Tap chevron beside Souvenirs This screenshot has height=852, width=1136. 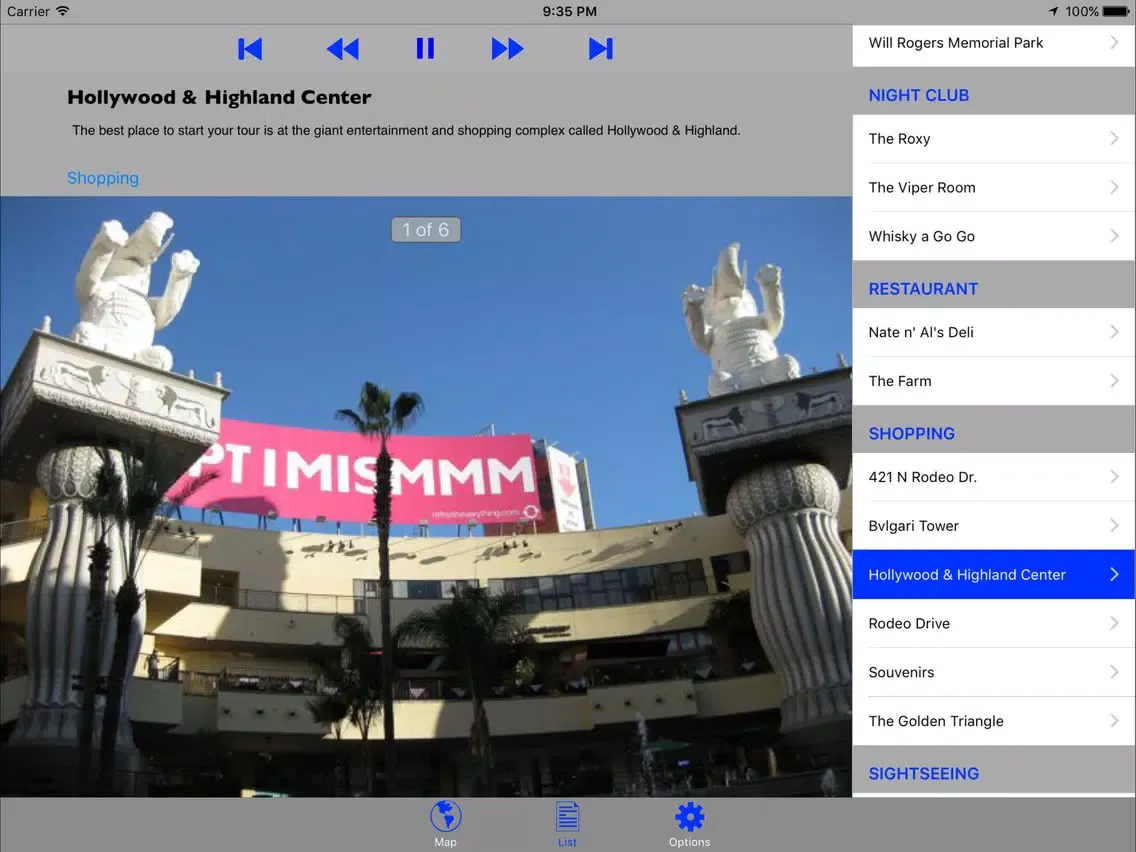(1114, 672)
